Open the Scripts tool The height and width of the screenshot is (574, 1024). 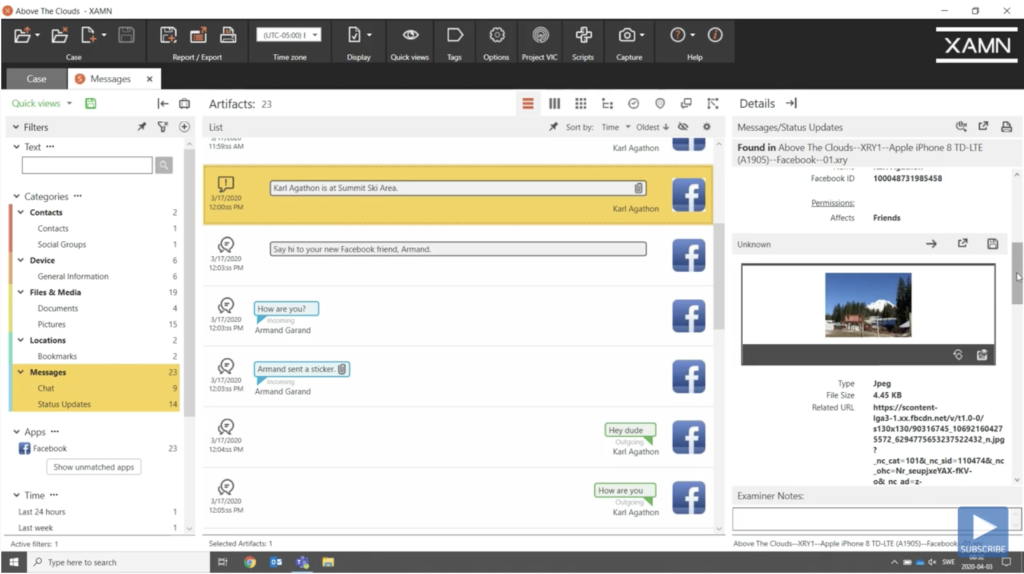pos(583,35)
